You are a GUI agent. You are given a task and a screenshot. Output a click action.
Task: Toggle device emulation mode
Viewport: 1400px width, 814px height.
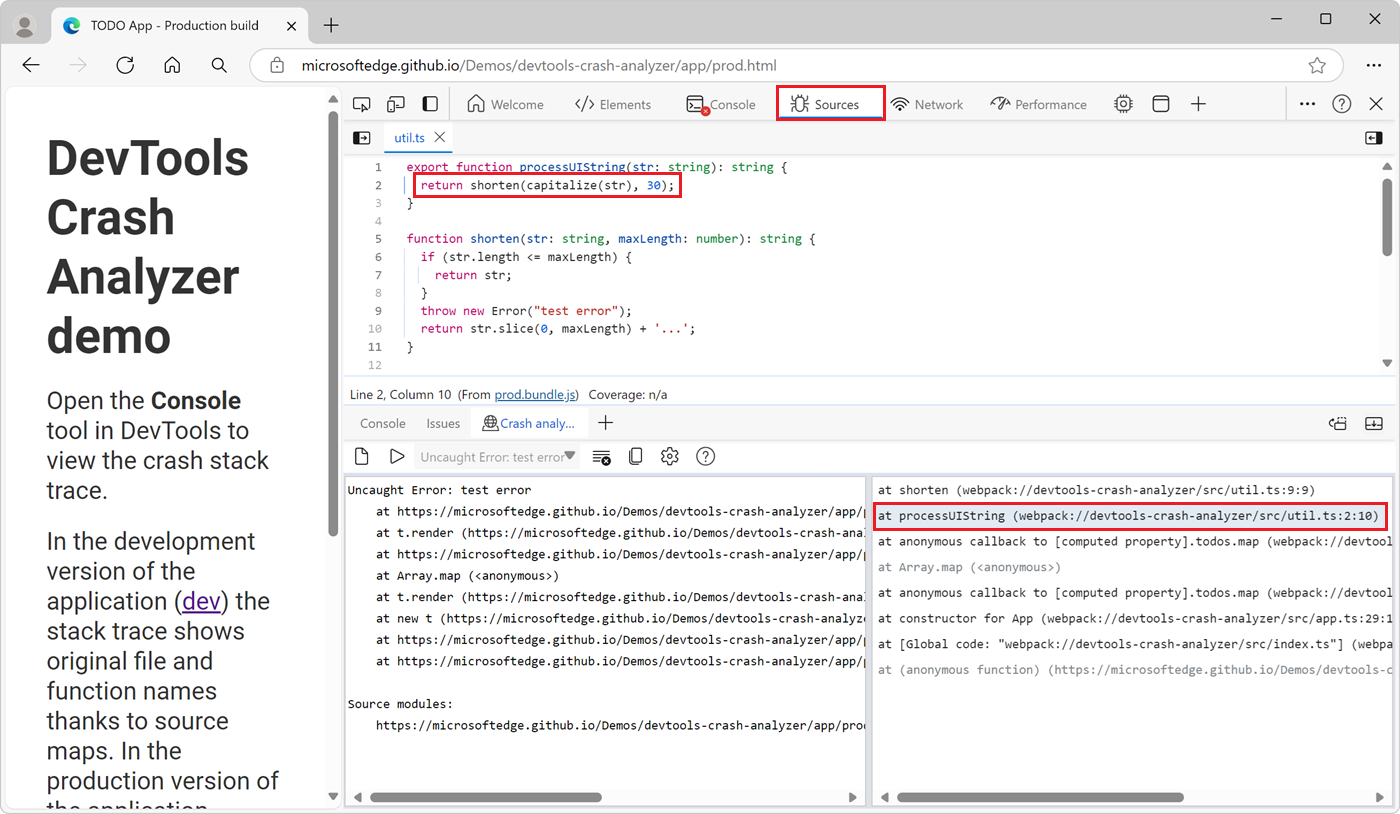(396, 103)
